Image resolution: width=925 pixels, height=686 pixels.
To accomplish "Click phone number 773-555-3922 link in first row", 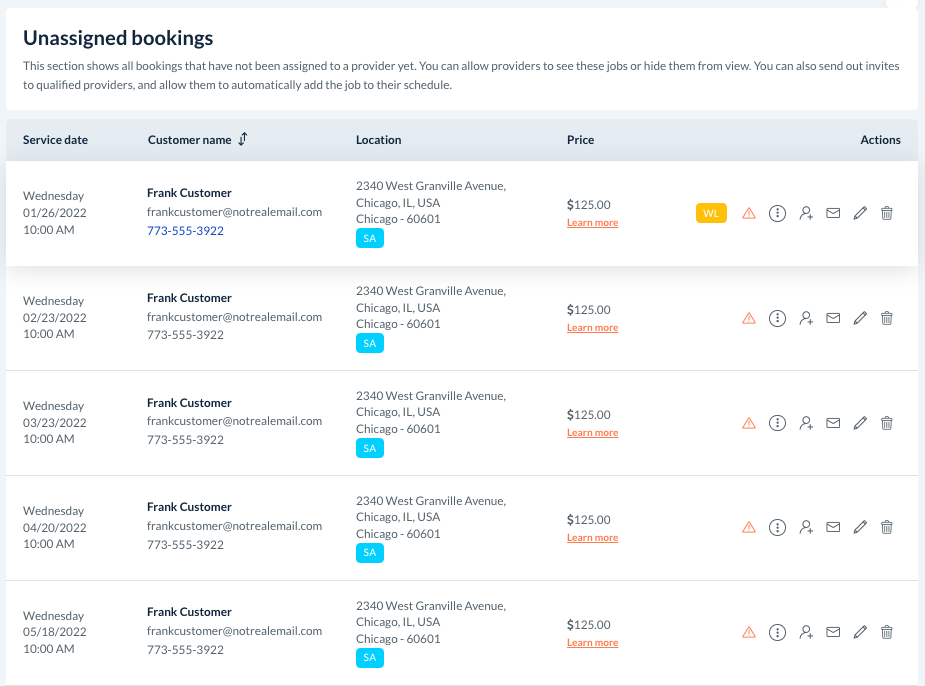I will click(x=185, y=231).
